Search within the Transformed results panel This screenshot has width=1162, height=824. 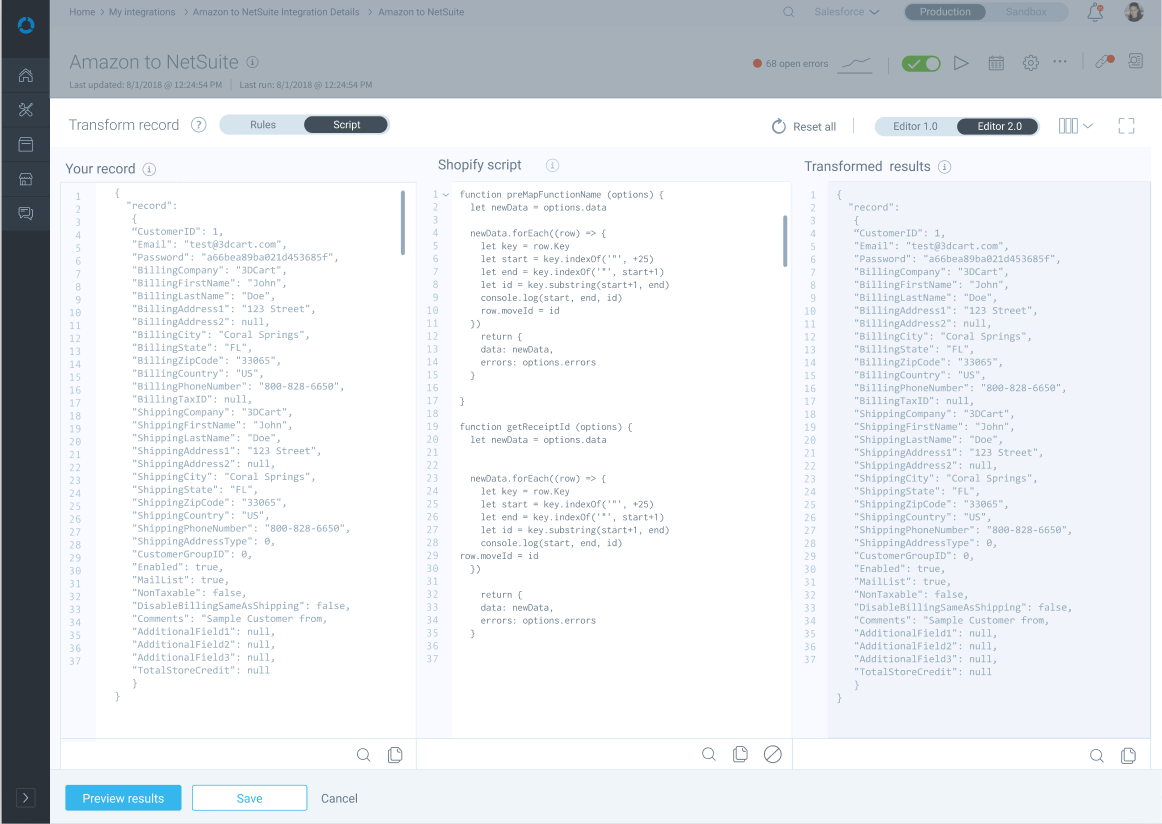pyautogui.click(x=1096, y=756)
